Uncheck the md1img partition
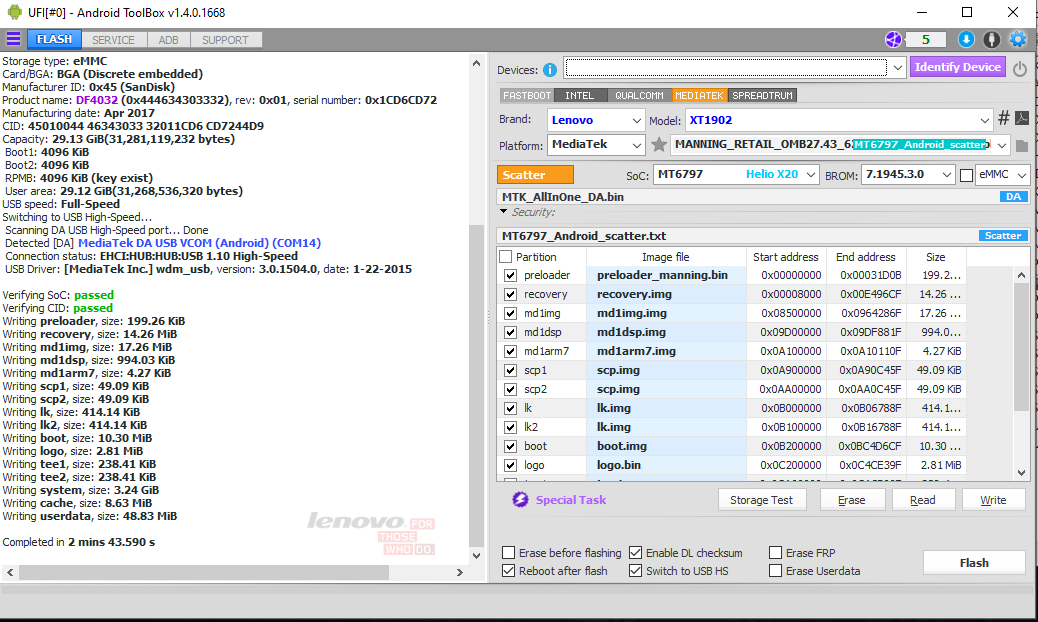Image resolution: width=1038 pixels, height=622 pixels. coord(510,314)
